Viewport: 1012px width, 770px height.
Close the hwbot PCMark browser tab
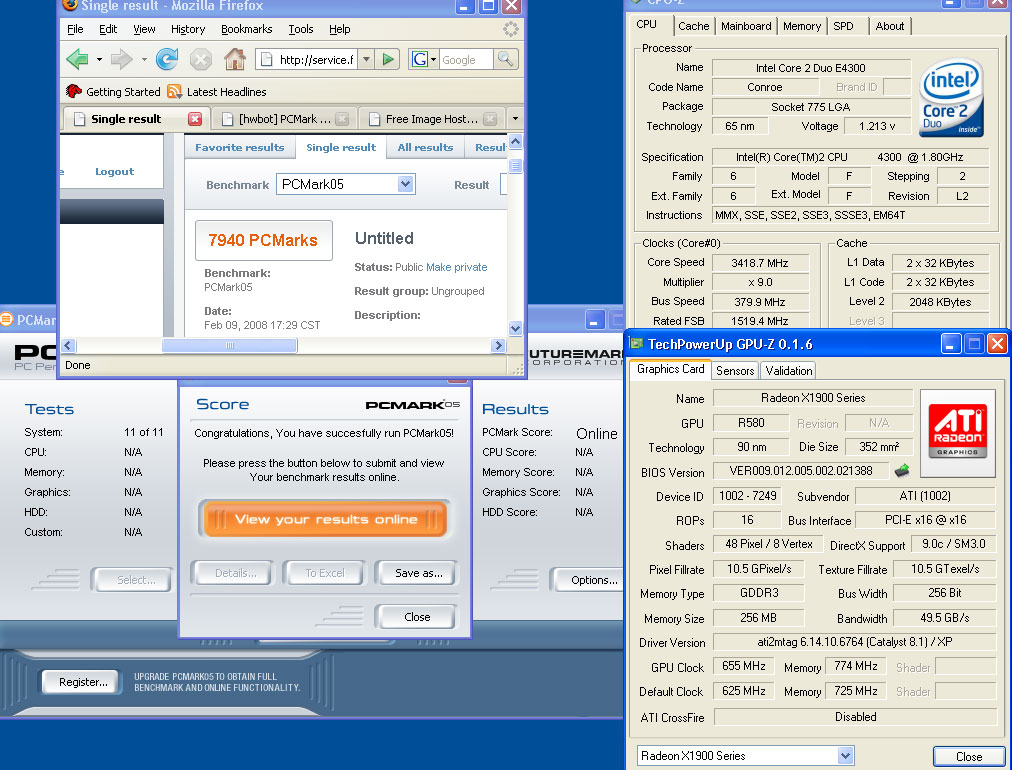point(342,119)
